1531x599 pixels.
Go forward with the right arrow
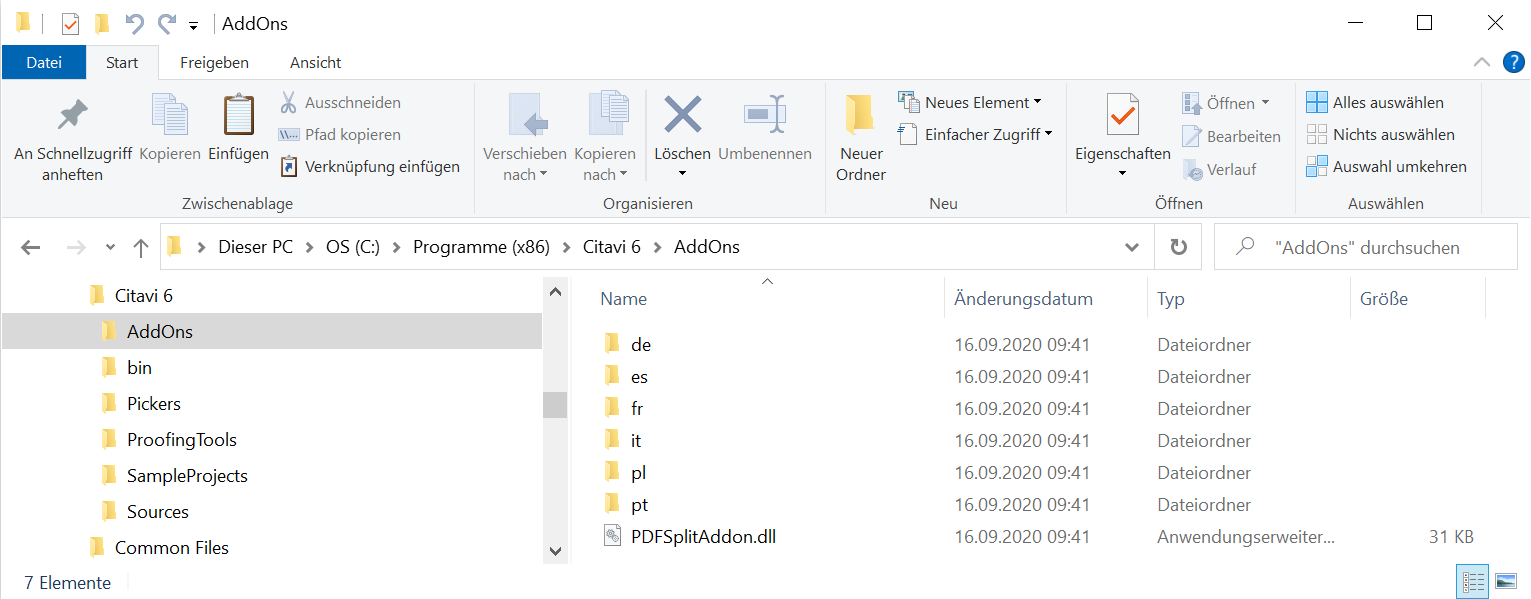pyautogui.click(x=77, y=247)
